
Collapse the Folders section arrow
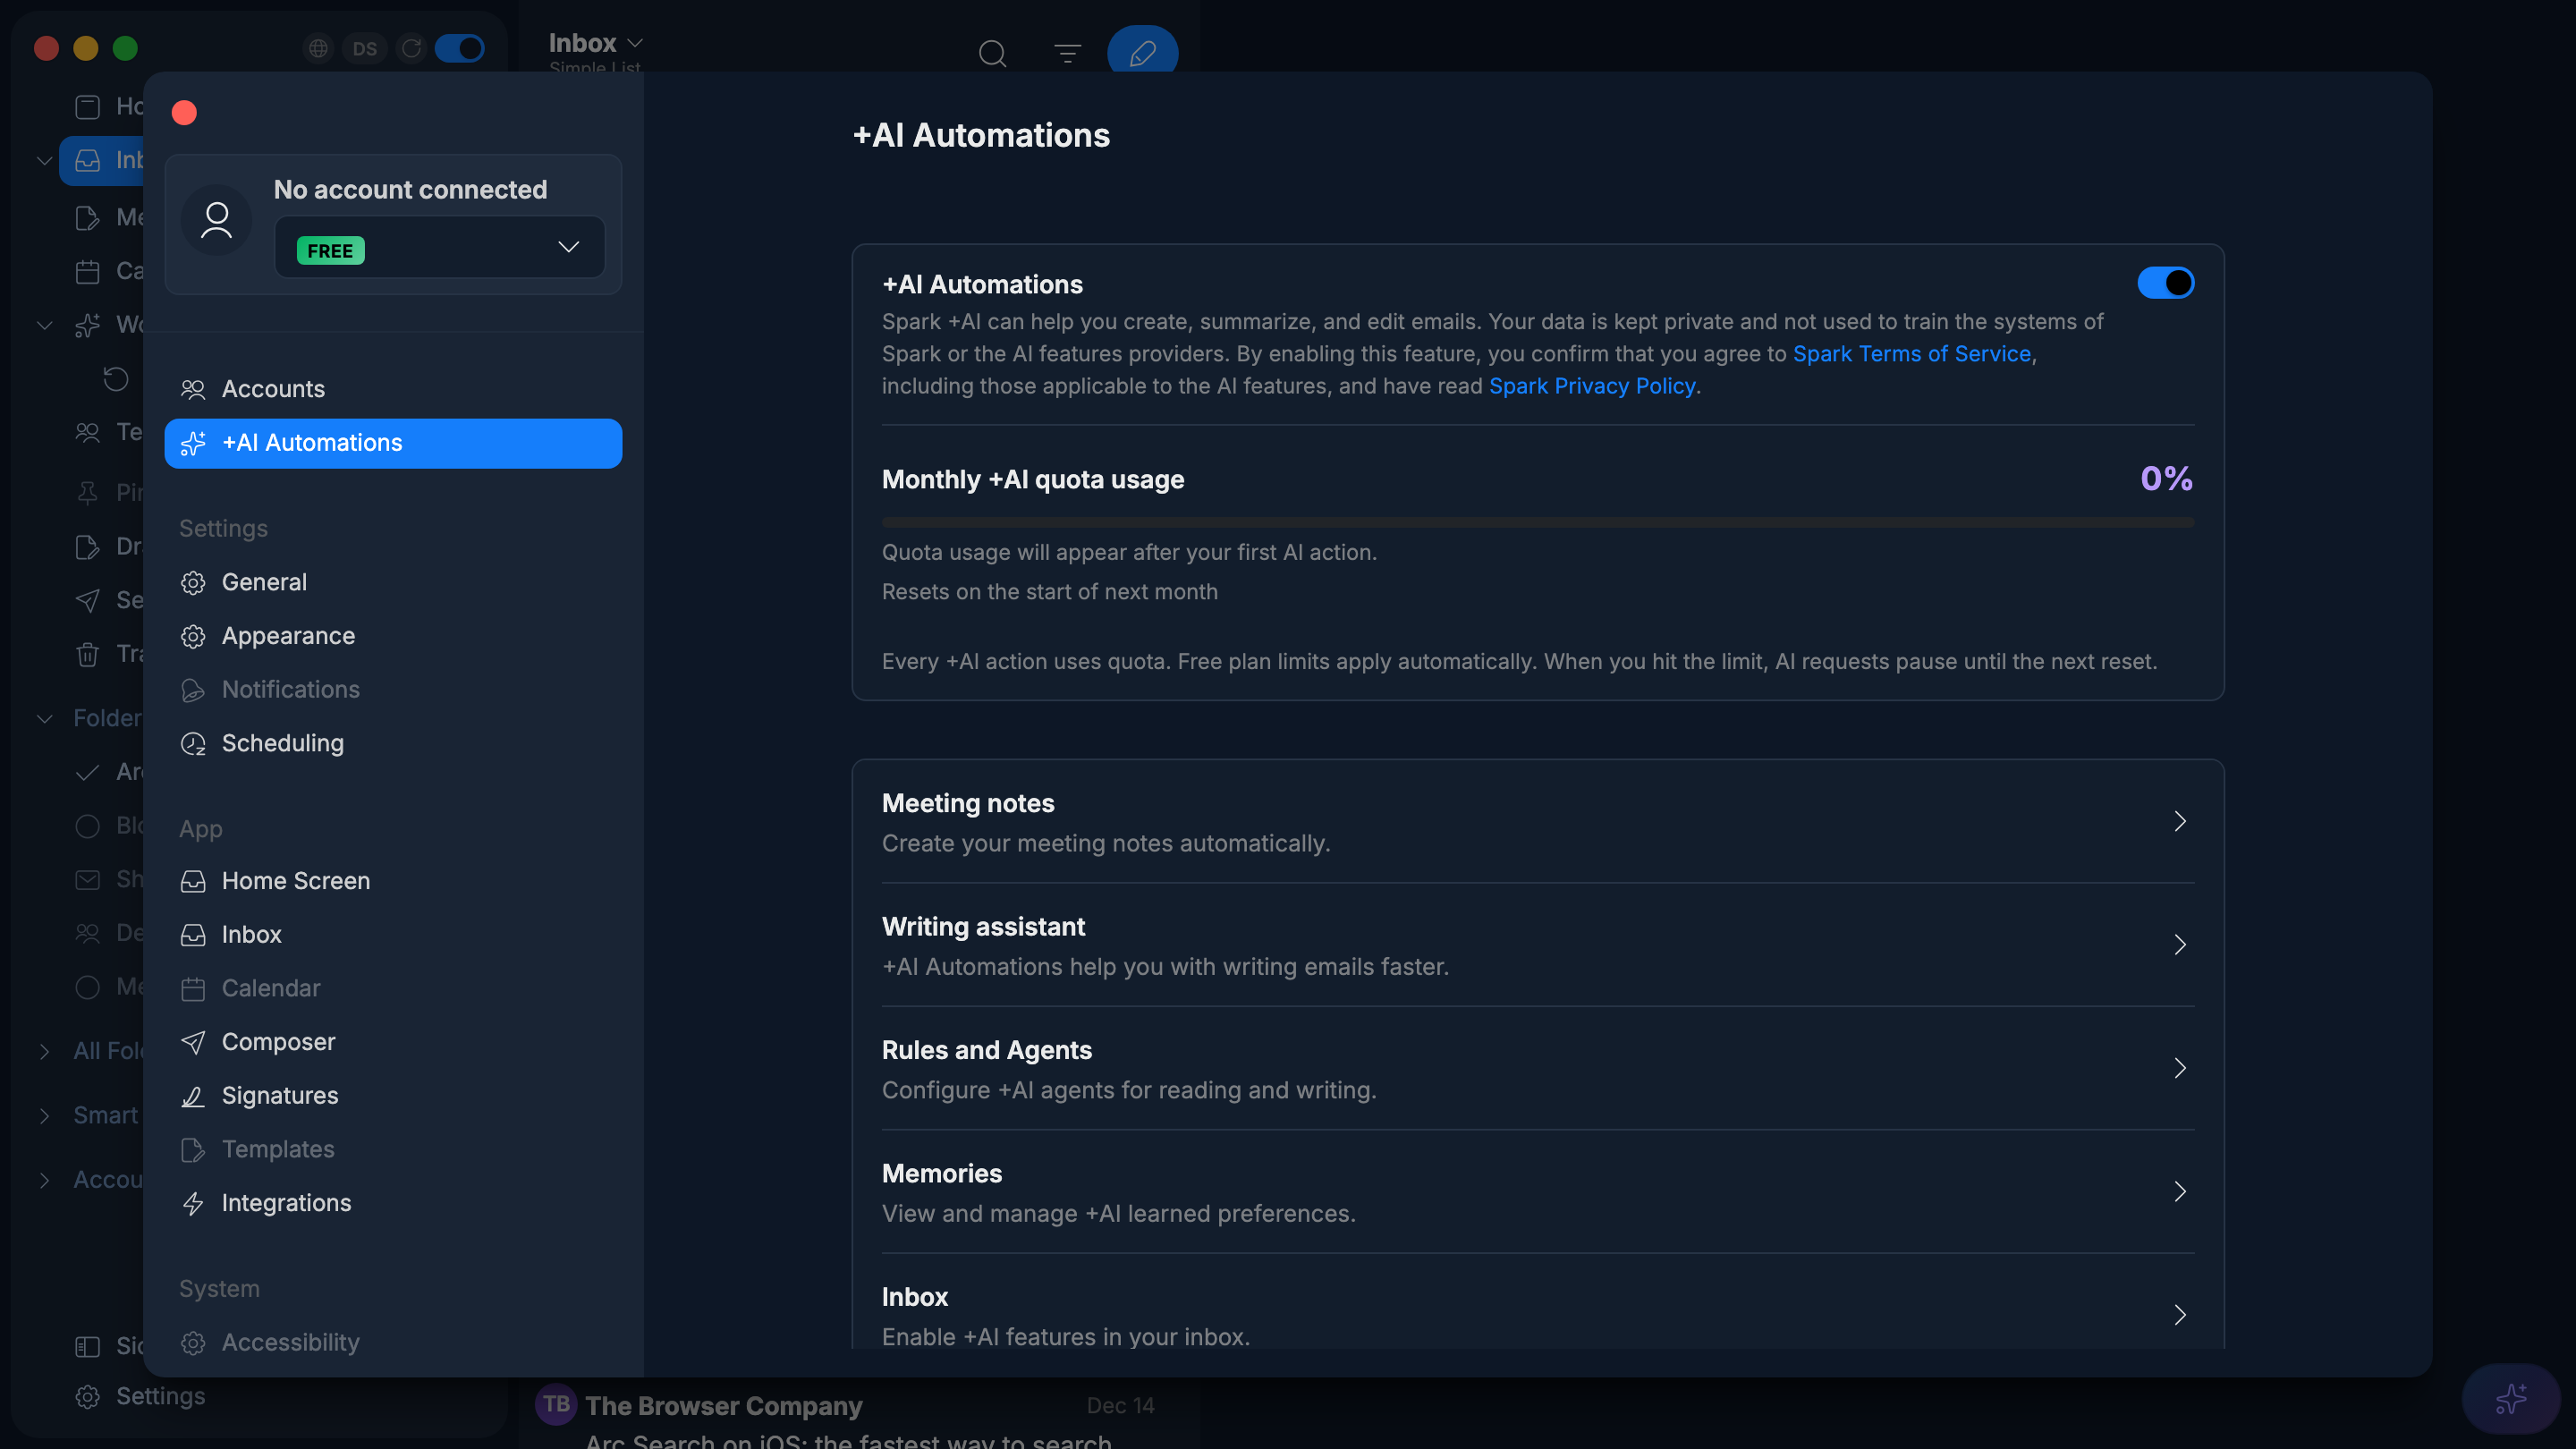point(44,718)
